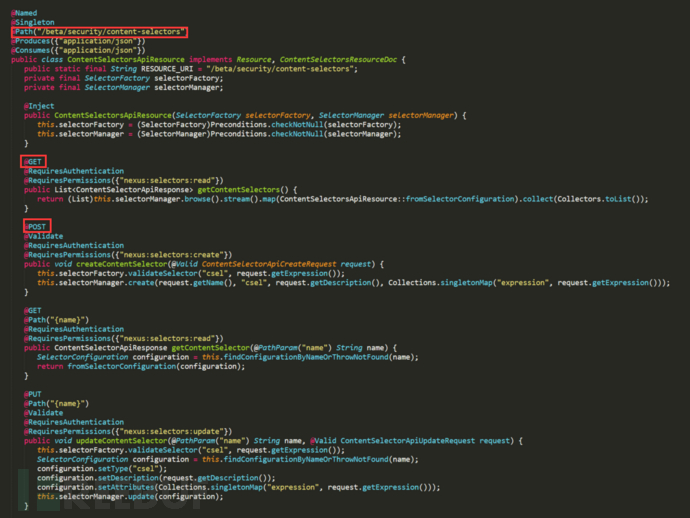Image resolution: width=690 pixels, height=518 pixels.
Task: Select ContentSelectorApiCreateRequest parameter type
Action: [268, 264]
